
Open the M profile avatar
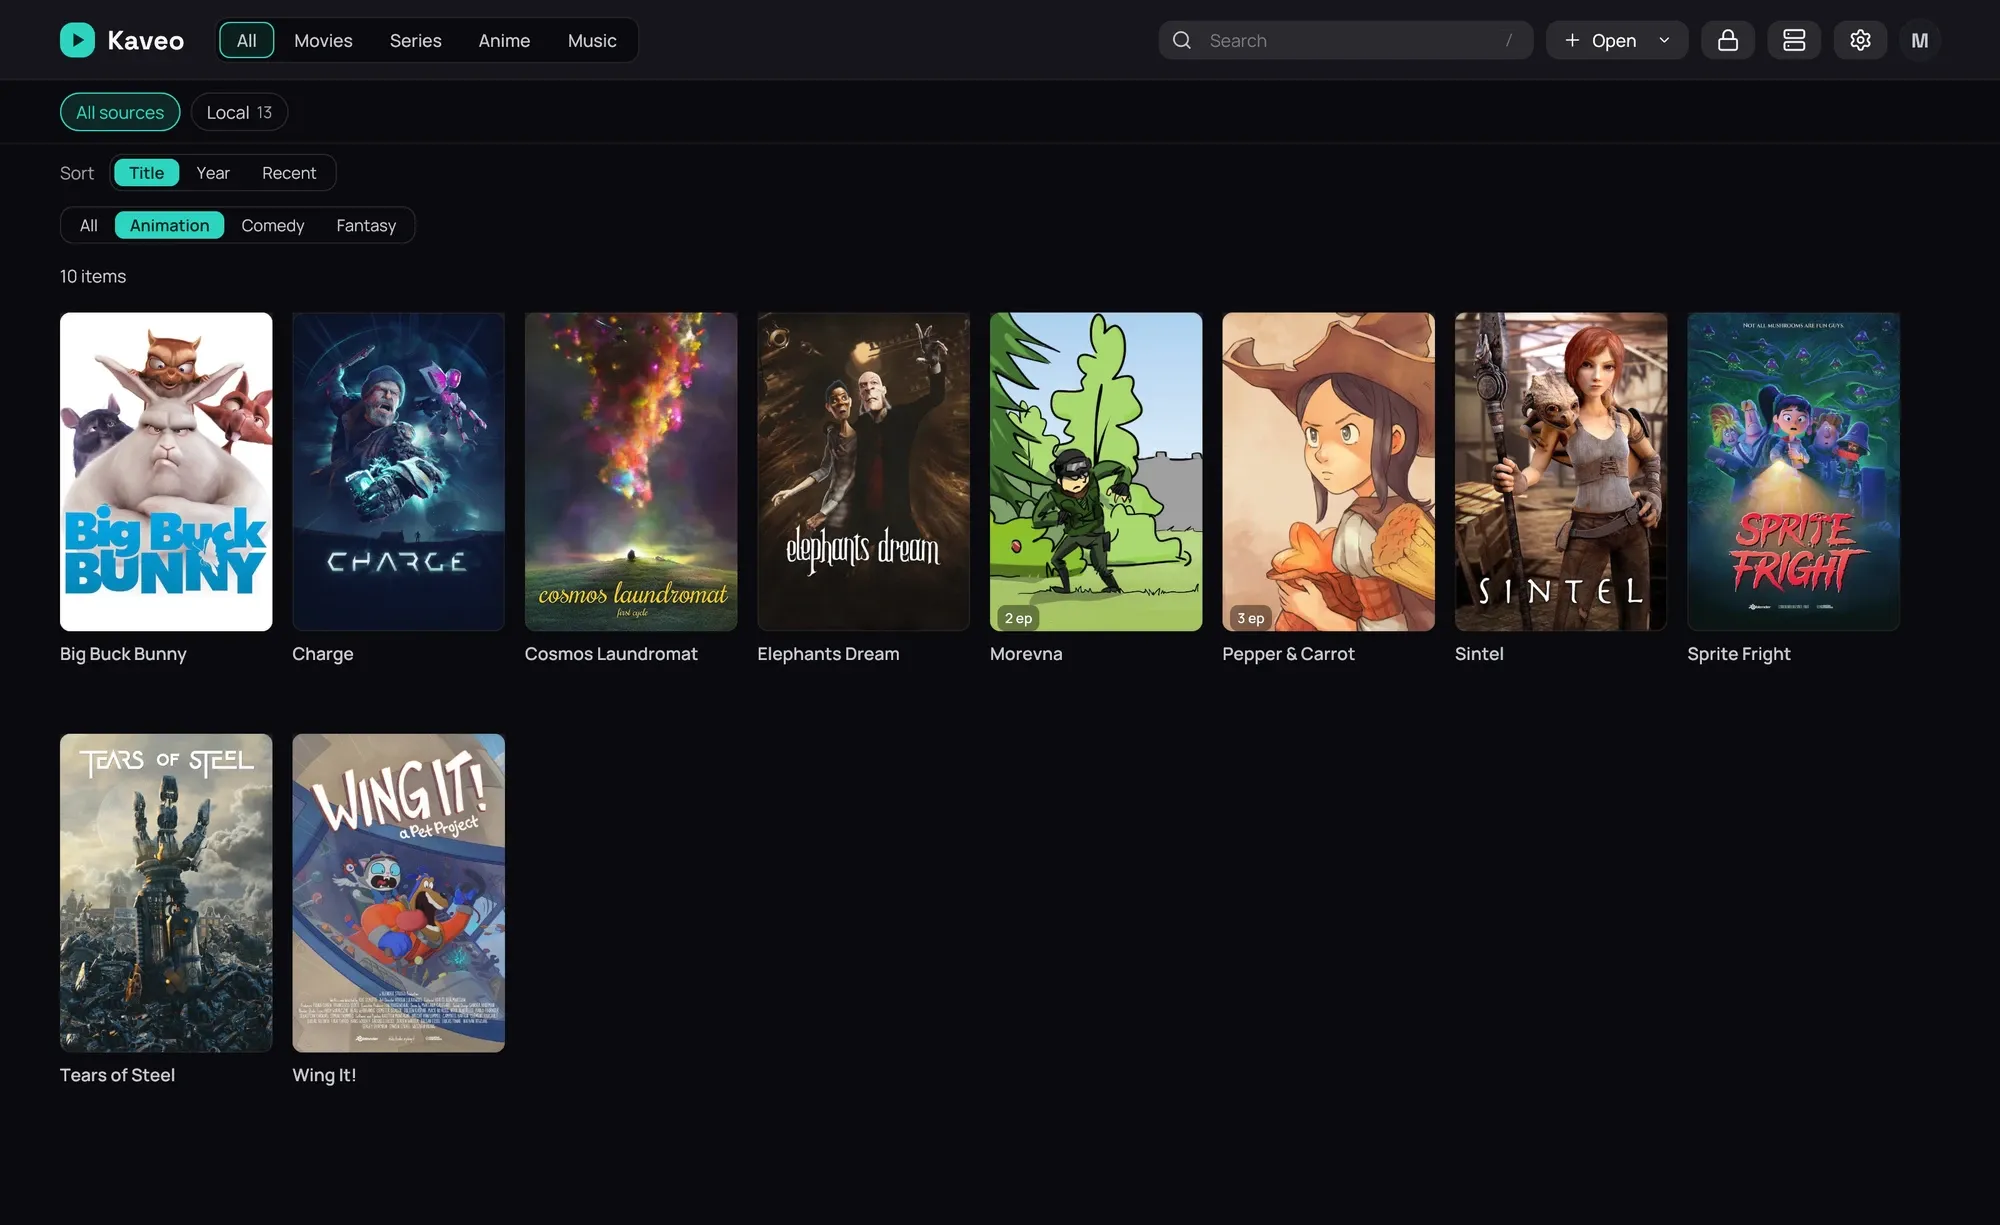click(1920, 40)
